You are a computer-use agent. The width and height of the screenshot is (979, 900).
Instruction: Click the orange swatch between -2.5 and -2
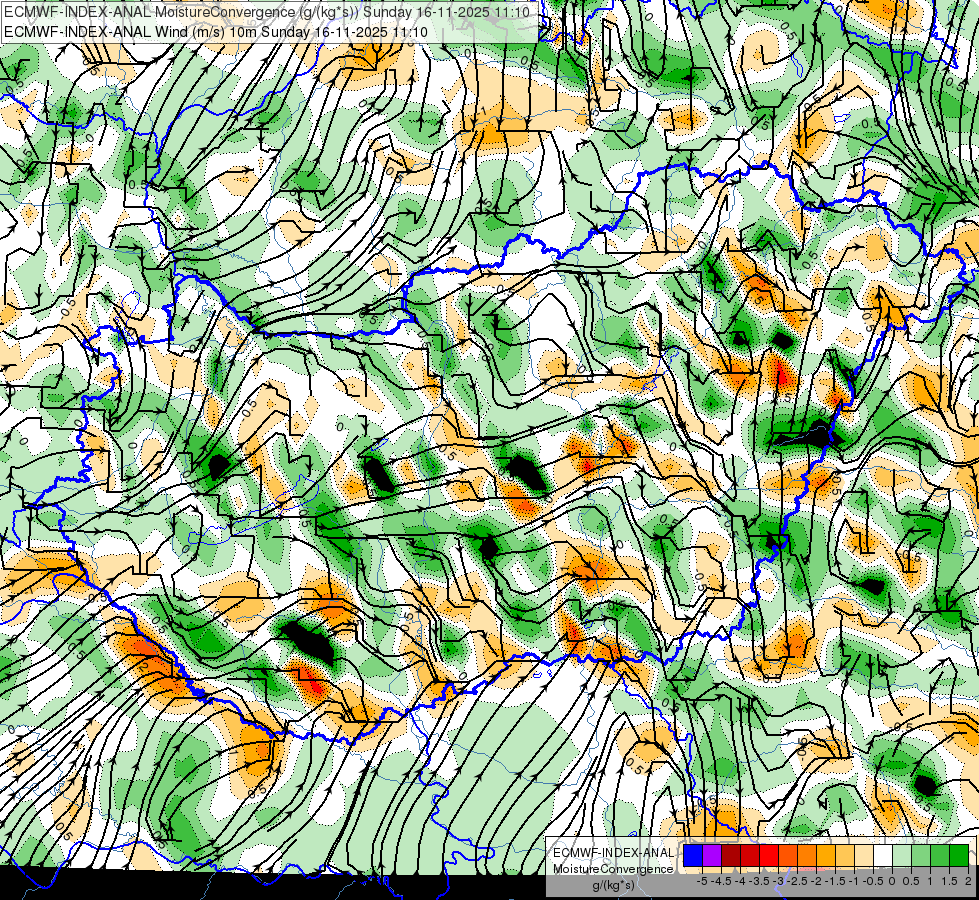click(x=807, y=856)
